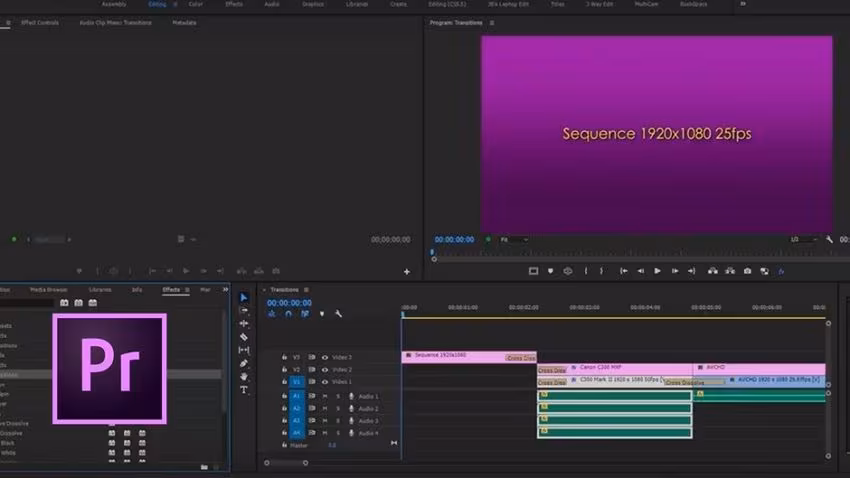Open Source Monitor button editor plus
This screenshot has height=478, width=850.
pos(407,272)
